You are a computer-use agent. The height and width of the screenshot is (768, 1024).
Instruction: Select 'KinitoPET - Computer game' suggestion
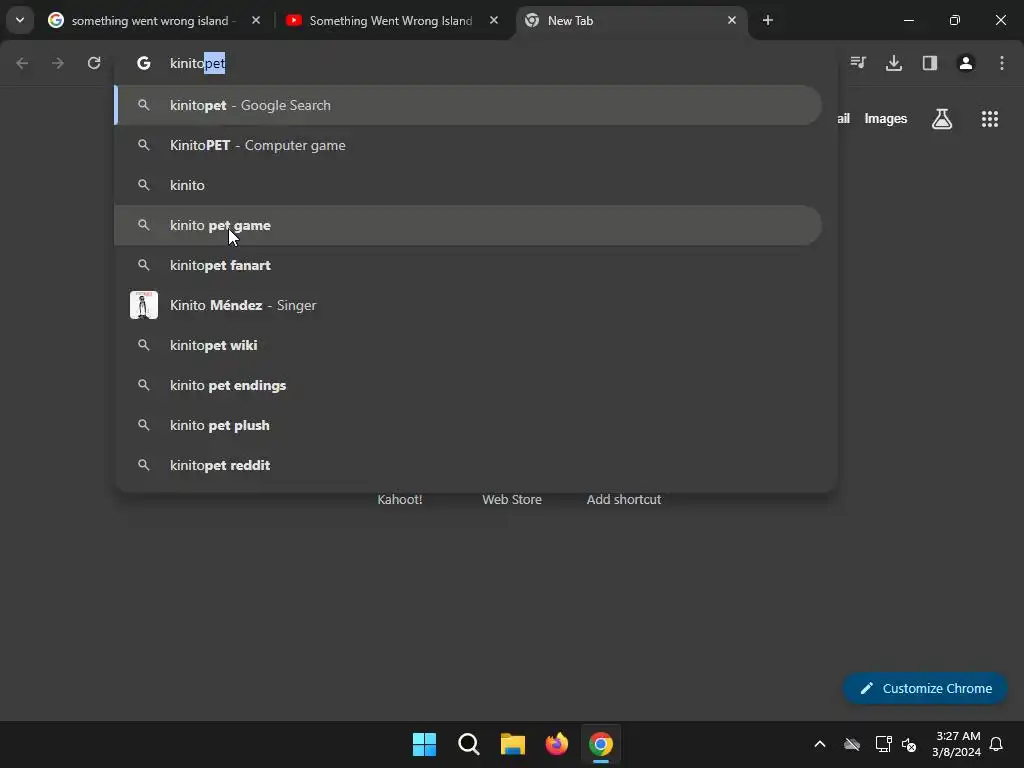pos(468,145)
